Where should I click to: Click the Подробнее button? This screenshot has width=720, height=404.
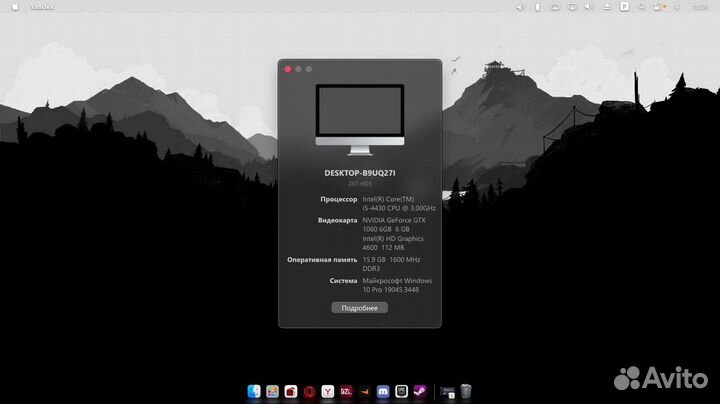pyautogui.click(x=360, y=308)
